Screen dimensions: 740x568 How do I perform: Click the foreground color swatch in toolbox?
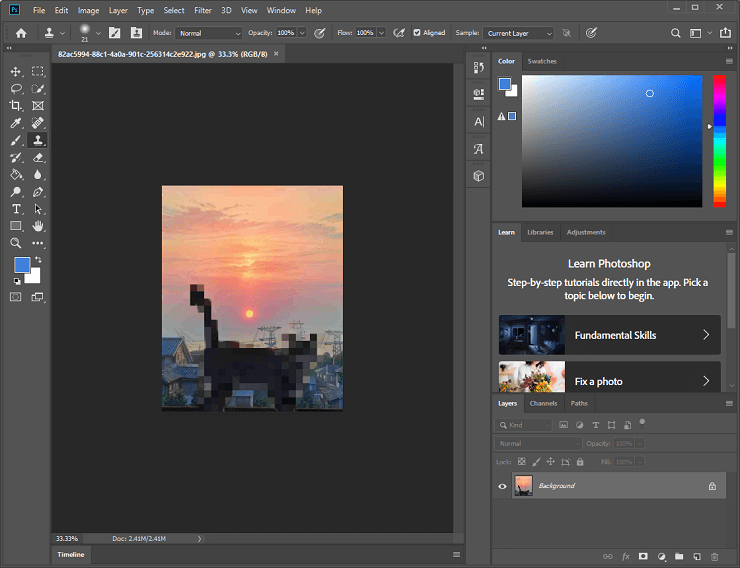click(x=22, y=265)
